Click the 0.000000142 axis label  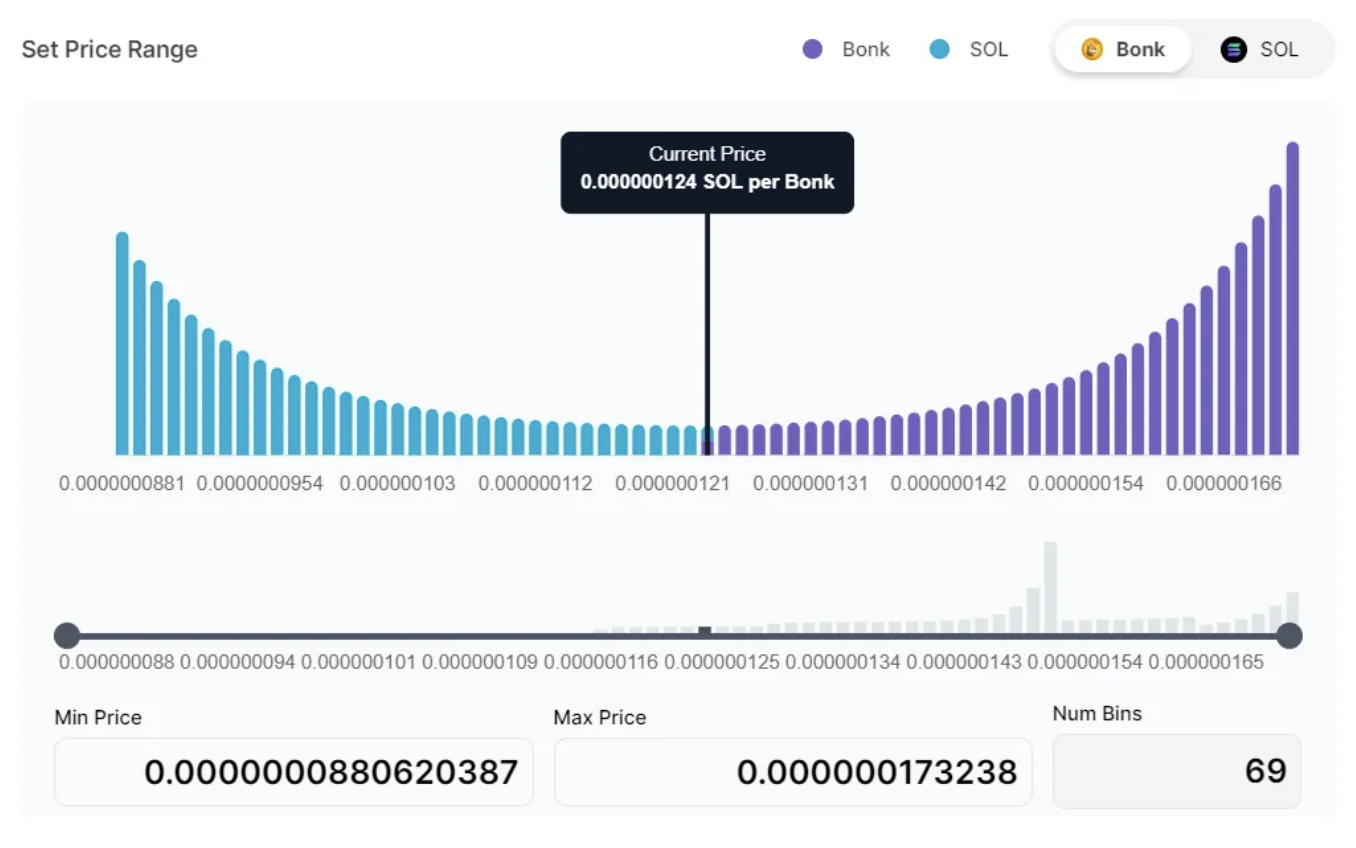pos(948,484)
